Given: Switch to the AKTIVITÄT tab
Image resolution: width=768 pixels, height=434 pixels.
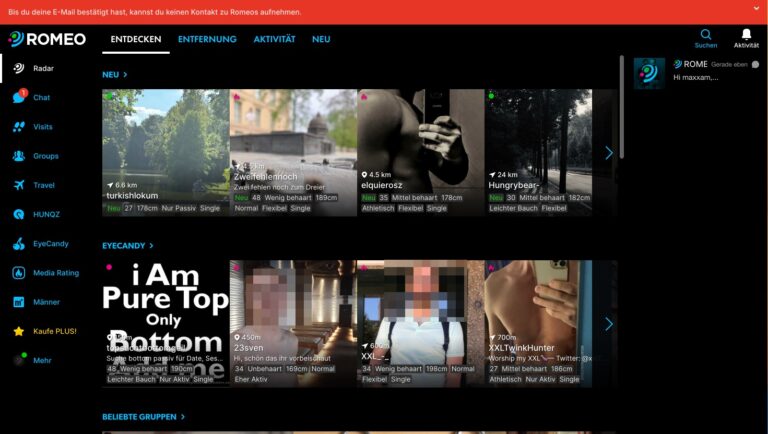Looking at the screenshot, I should tap(274, 39).
